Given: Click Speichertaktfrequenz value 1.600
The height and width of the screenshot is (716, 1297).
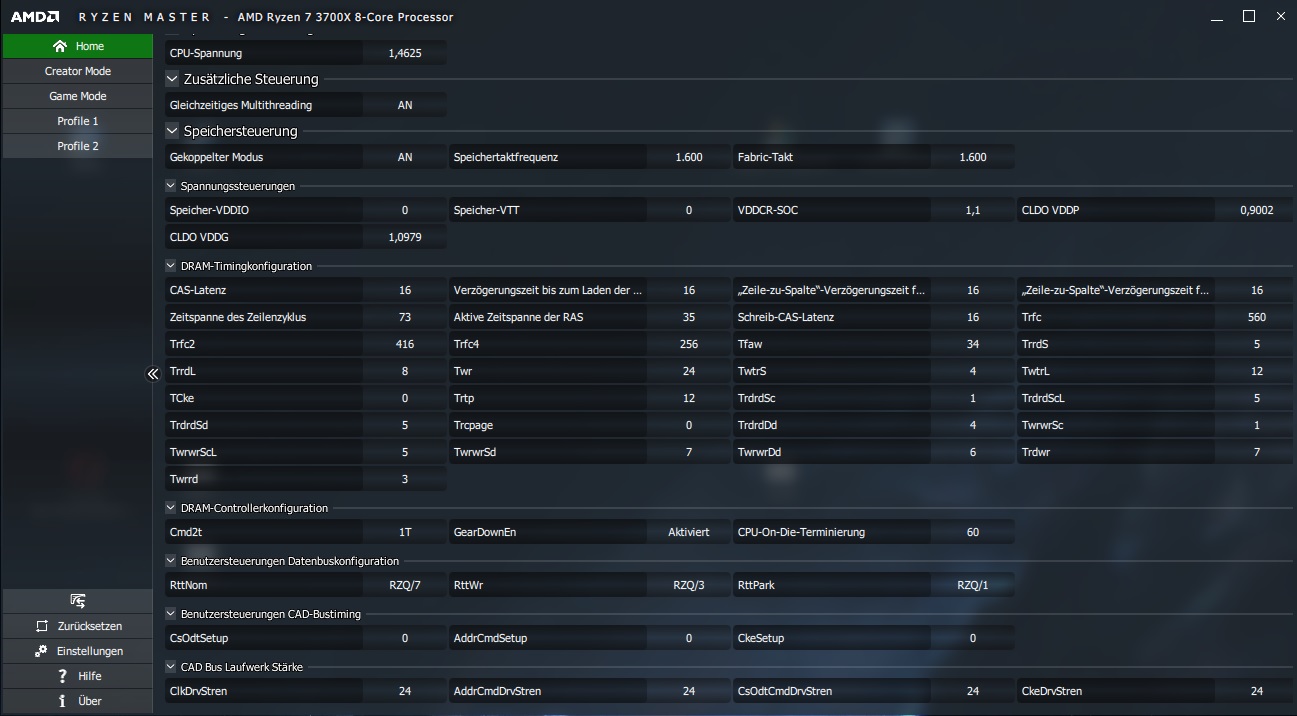Looking at the screenshot, I should pos(689,157).
